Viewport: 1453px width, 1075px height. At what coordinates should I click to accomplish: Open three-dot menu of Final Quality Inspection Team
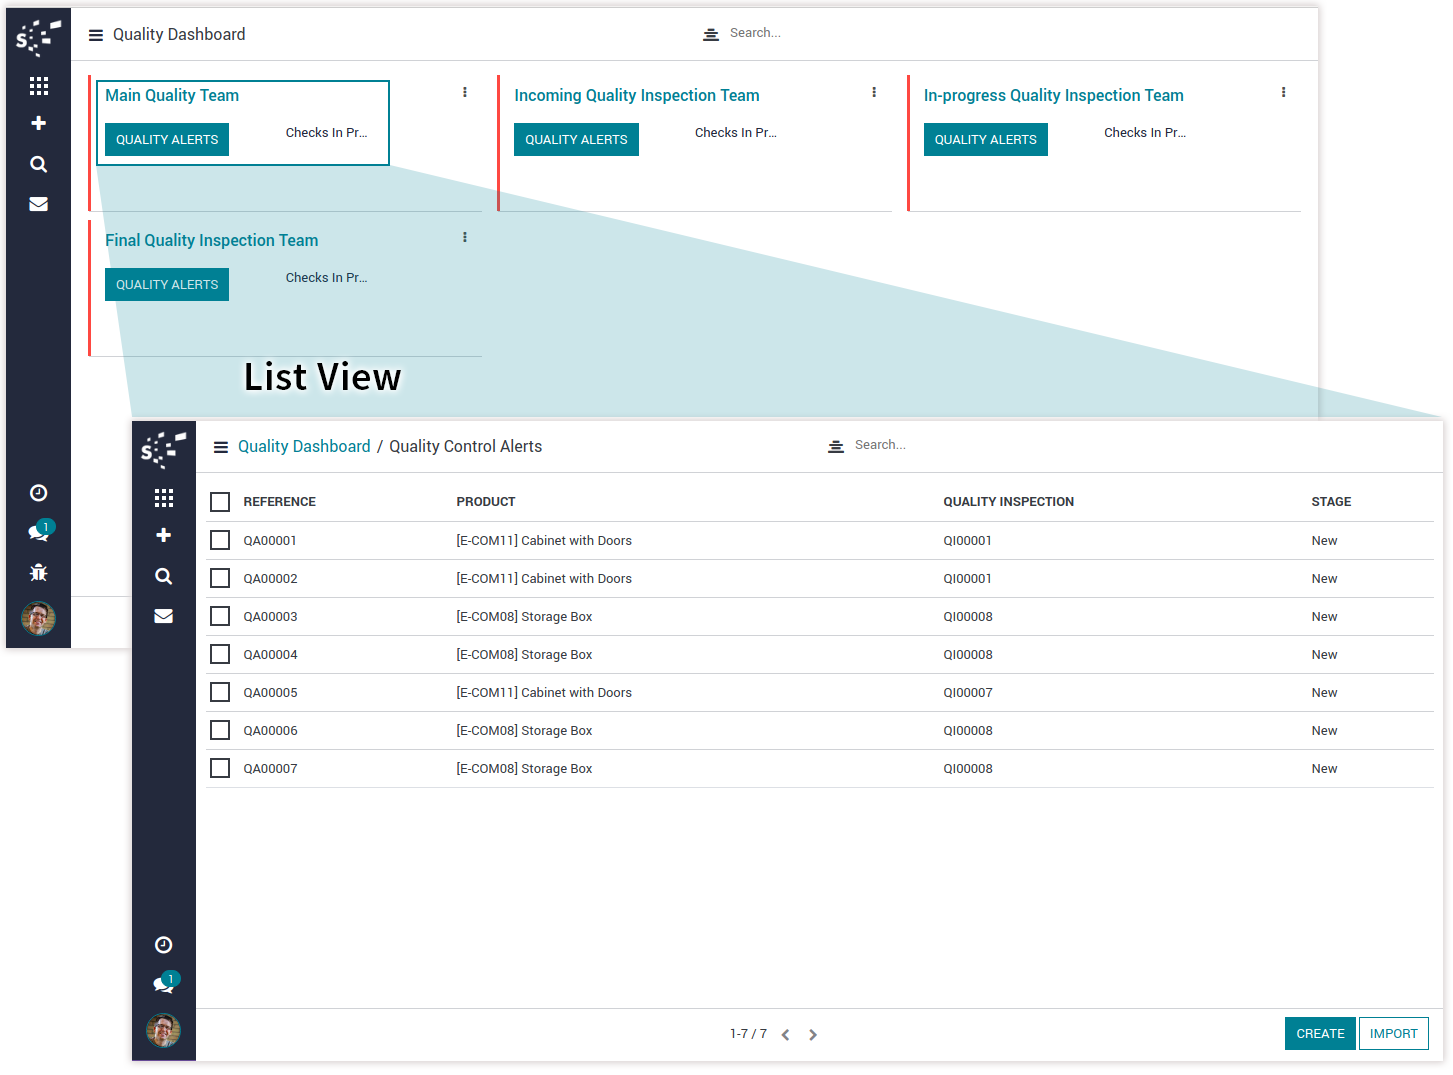coord(465,238)
